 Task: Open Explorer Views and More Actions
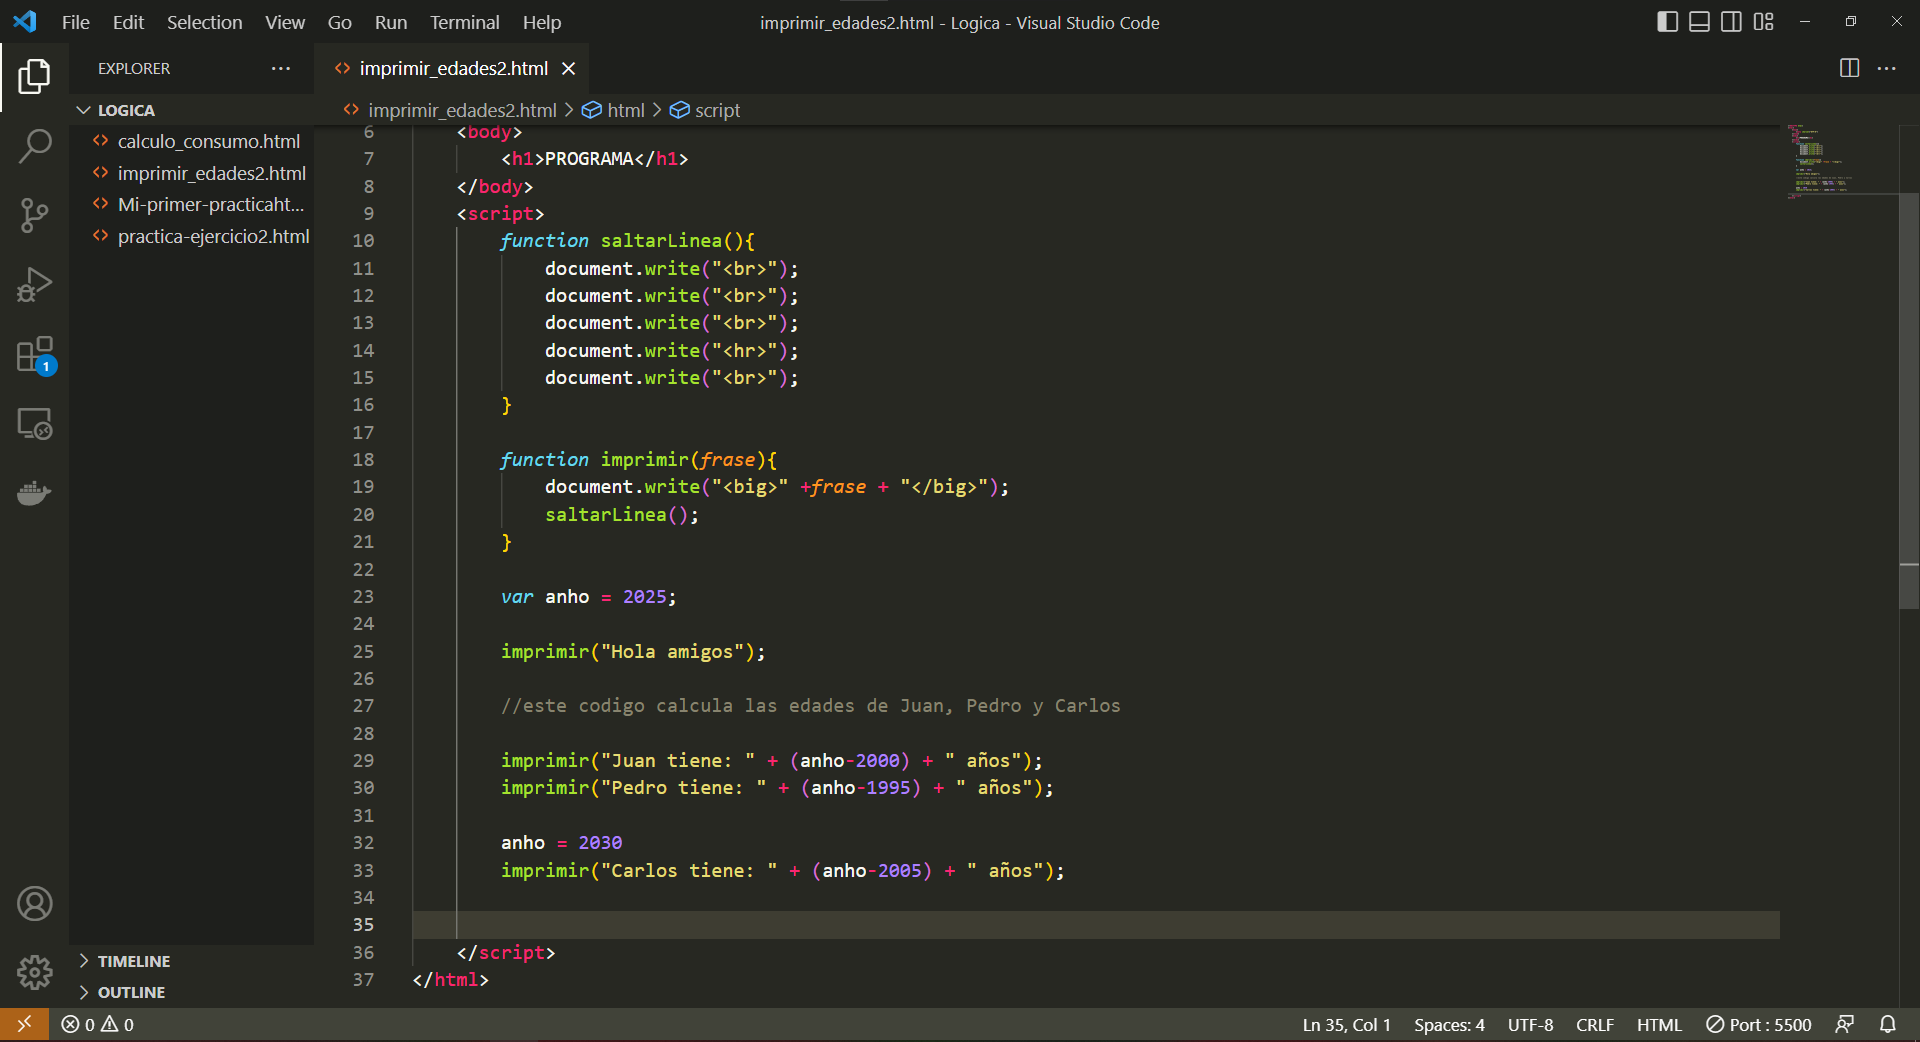[281, 68]
